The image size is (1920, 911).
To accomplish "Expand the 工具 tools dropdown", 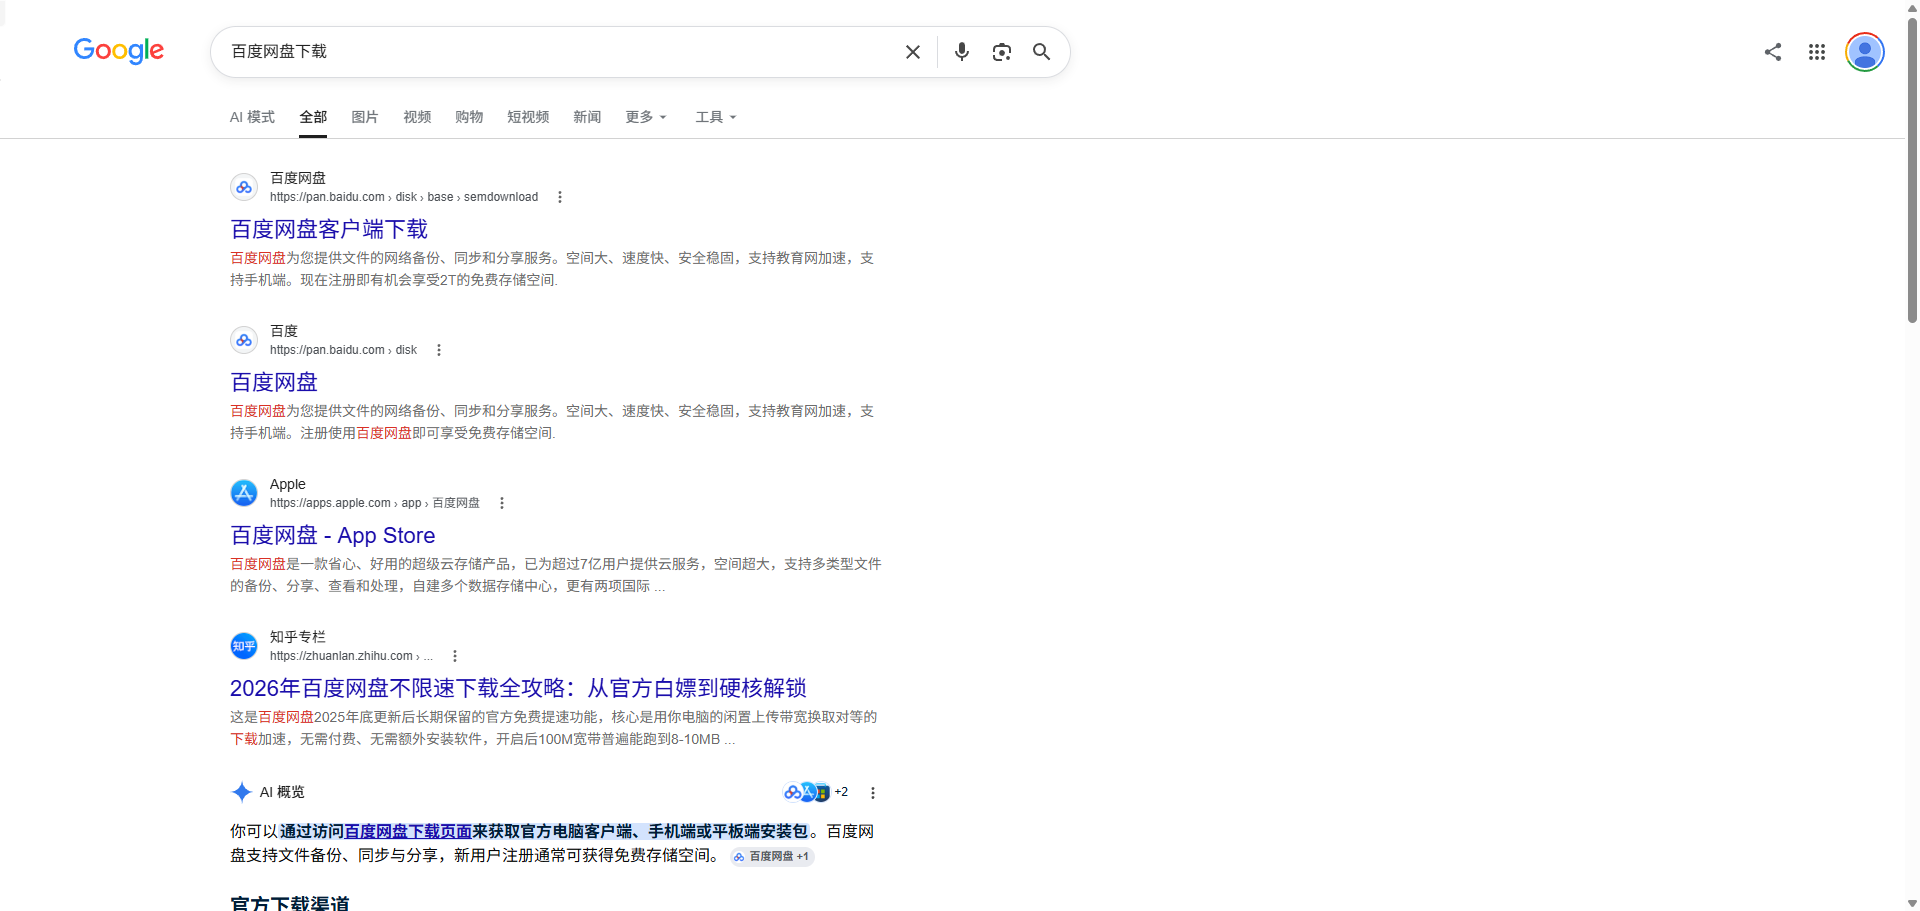I will click(x=716, y=117).
